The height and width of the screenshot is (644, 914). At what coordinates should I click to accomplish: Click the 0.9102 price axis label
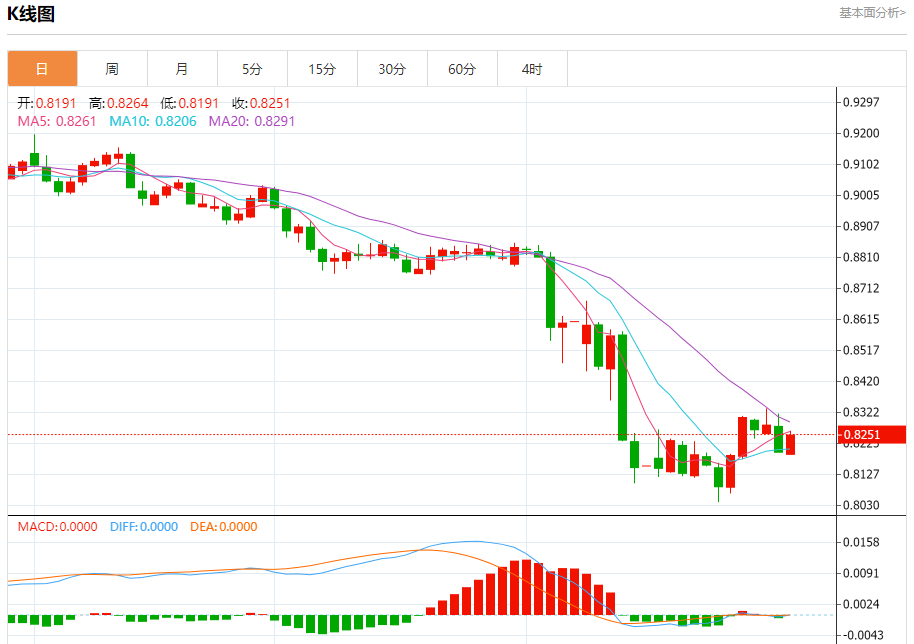[x=861, y=164]
